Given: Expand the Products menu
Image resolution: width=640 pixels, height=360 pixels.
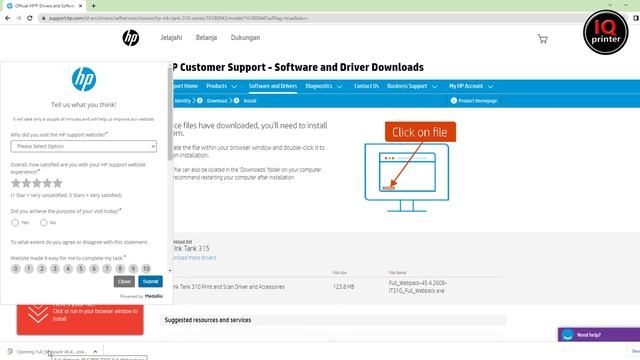Looking at the screenshot, I should tap(221, 86).
